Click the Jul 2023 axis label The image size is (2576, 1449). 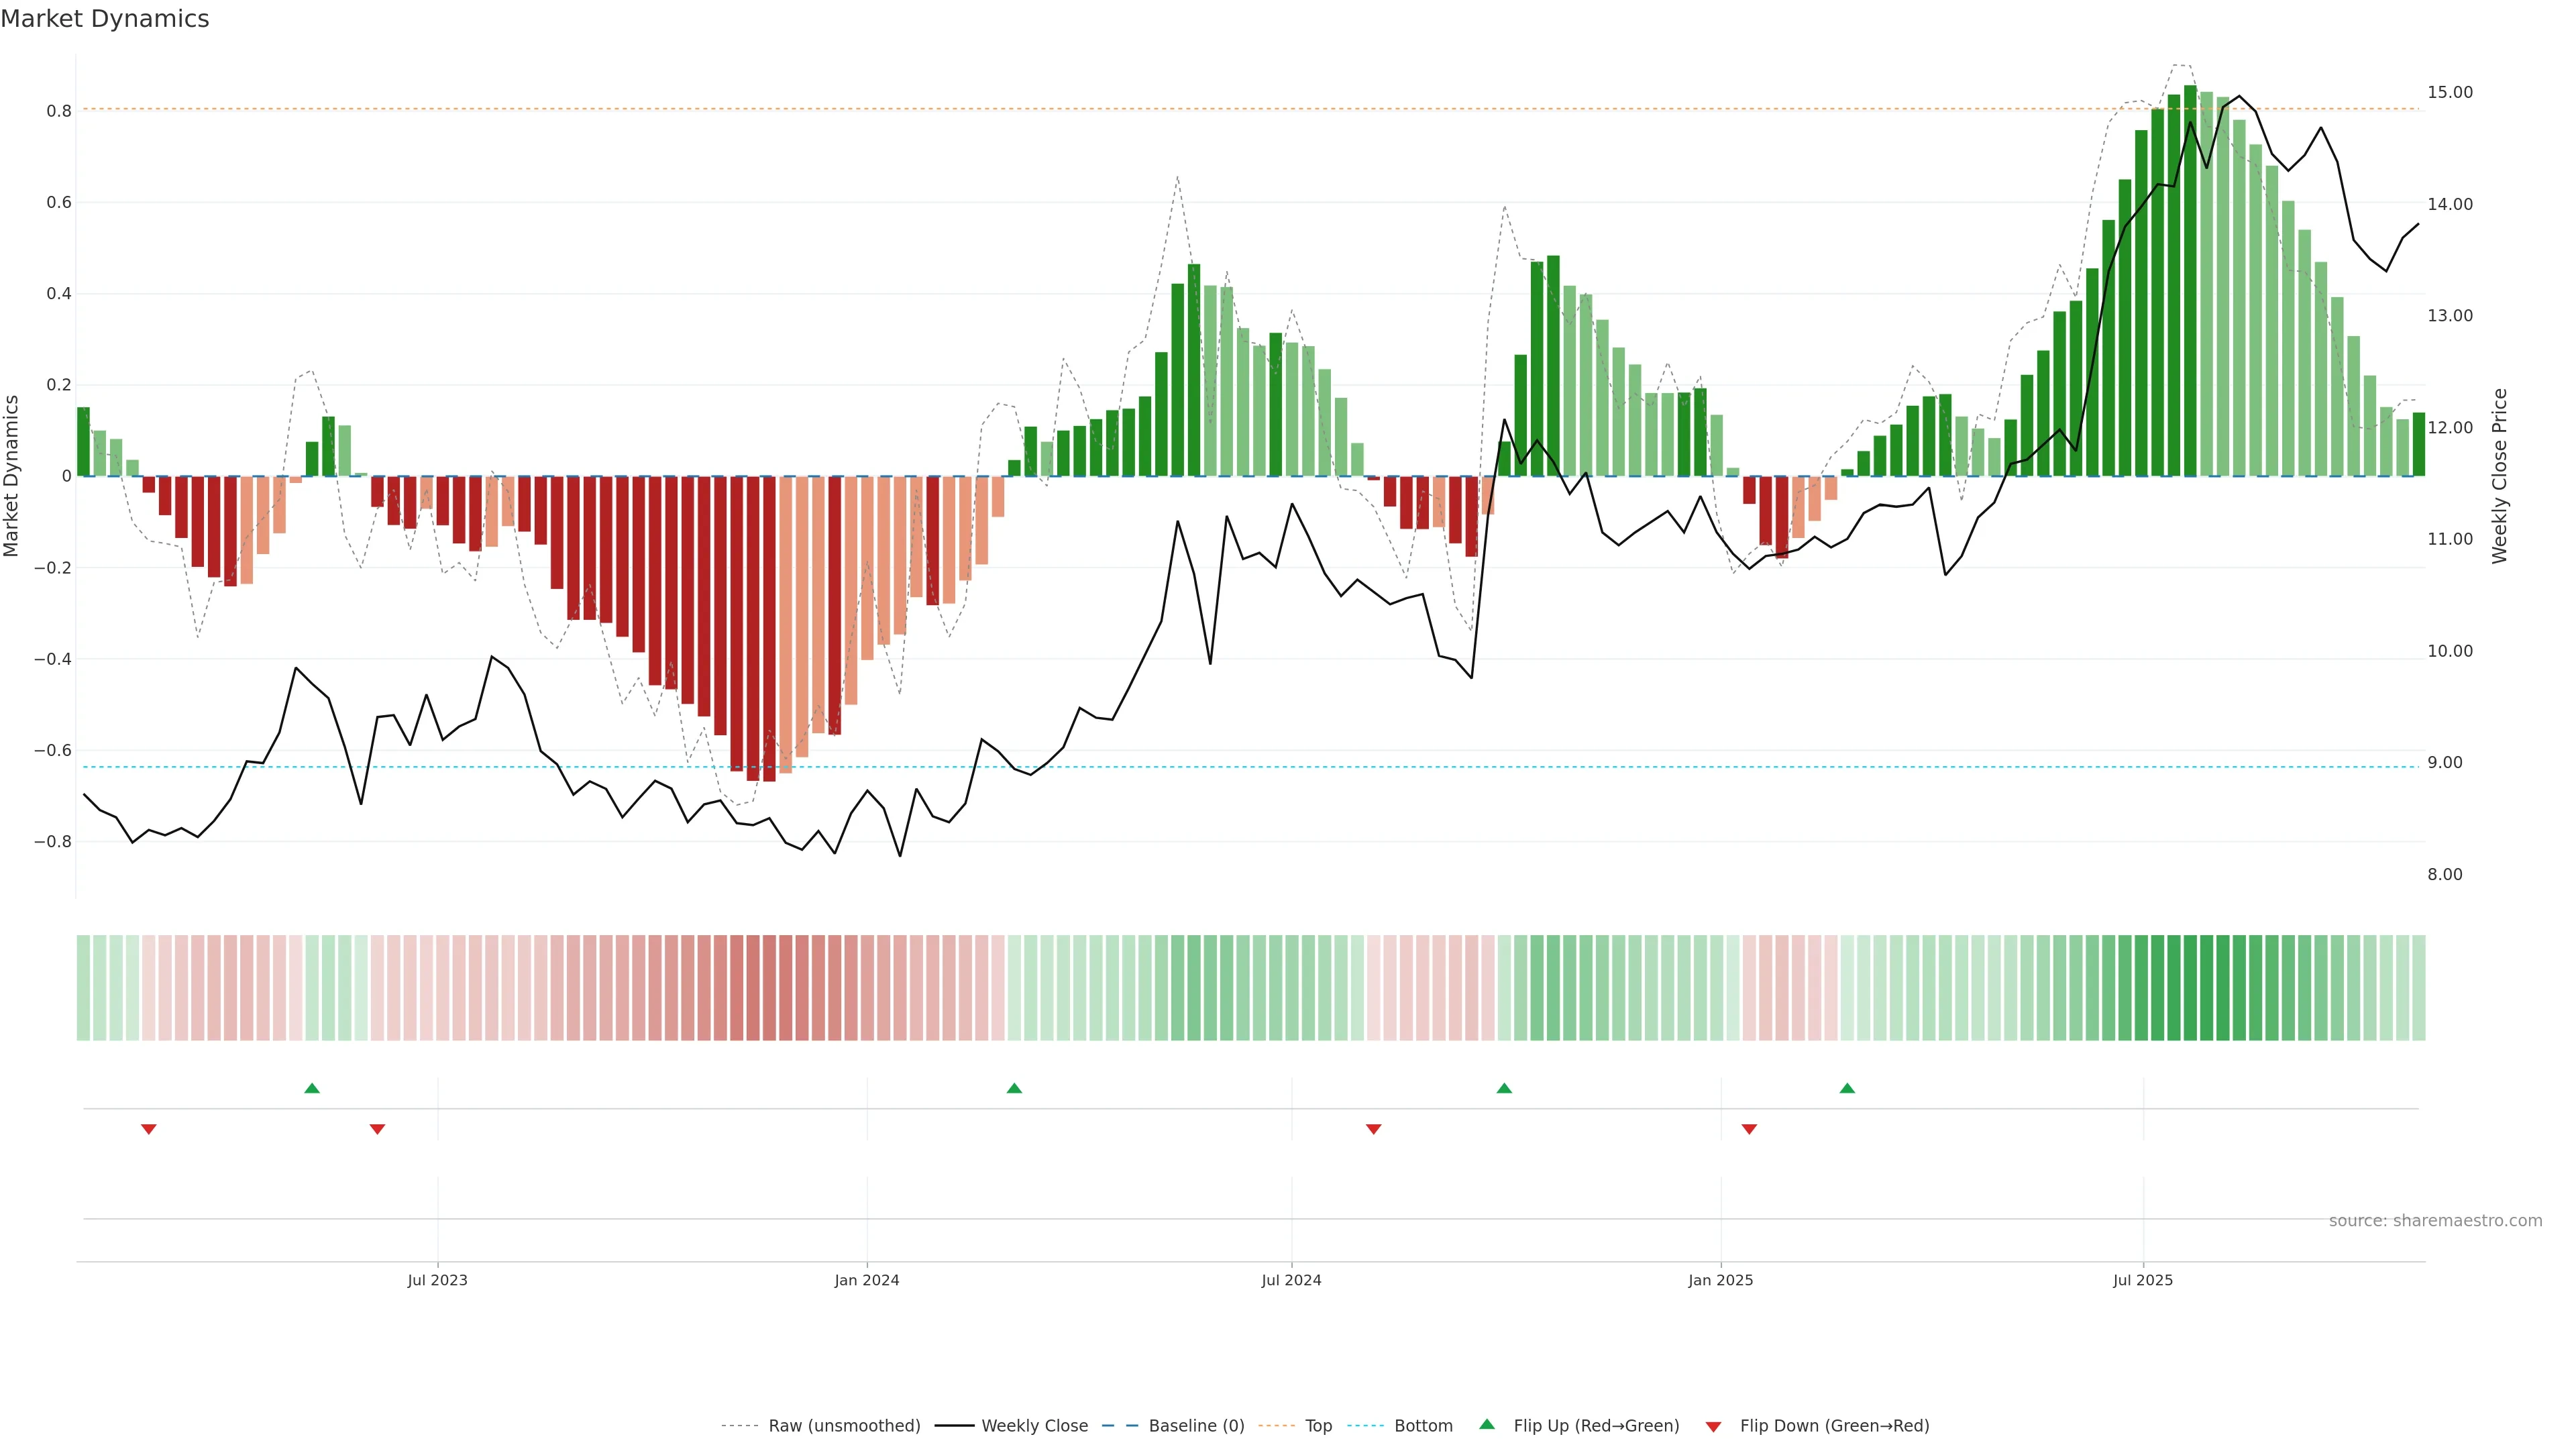point(437,1280)
